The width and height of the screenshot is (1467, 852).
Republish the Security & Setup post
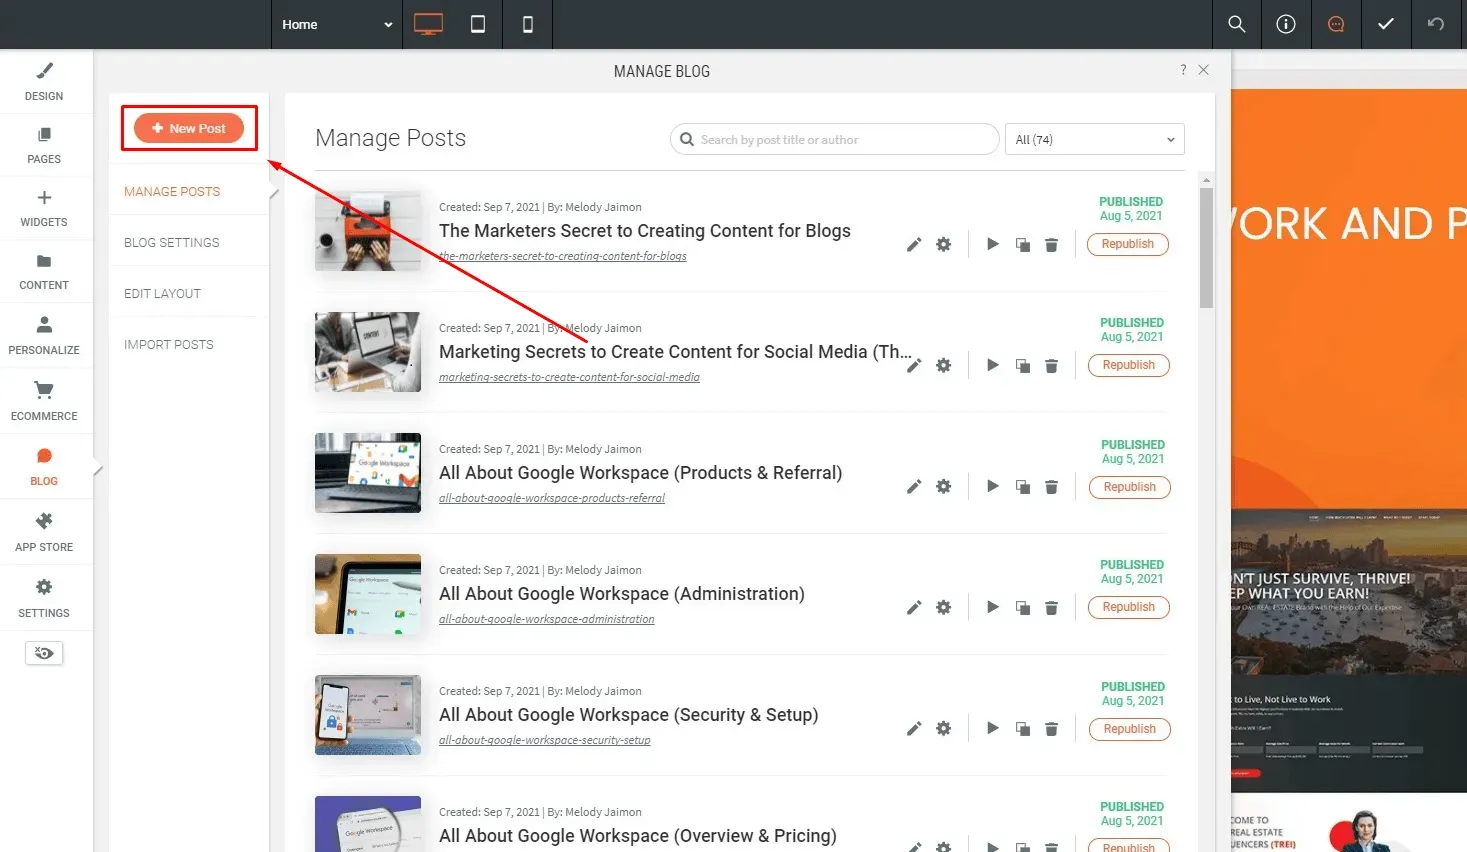tap(1129, 728)
